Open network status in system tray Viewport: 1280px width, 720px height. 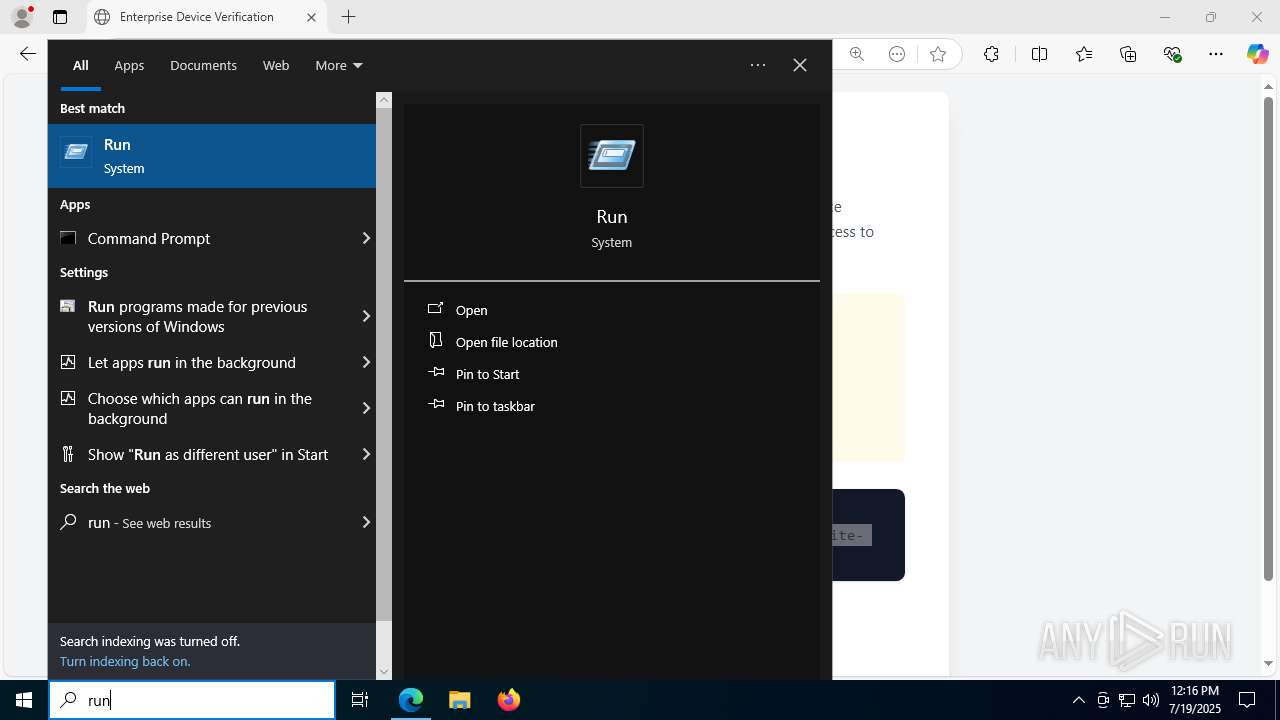1127,700
